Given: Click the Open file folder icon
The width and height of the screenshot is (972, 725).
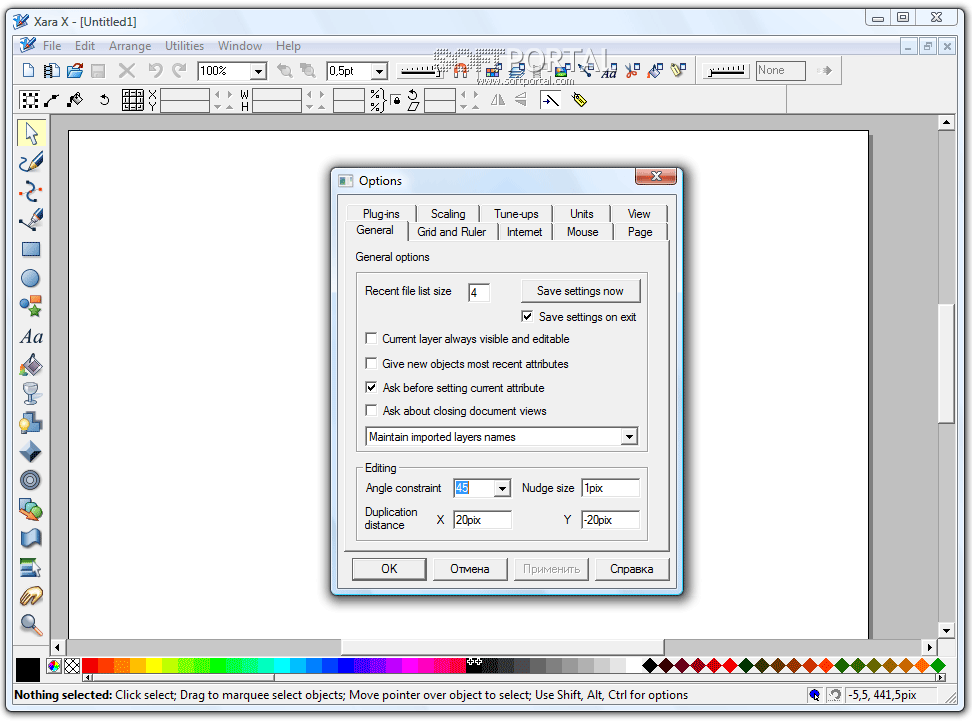Looking at the screenshot, I should point(75,71).
